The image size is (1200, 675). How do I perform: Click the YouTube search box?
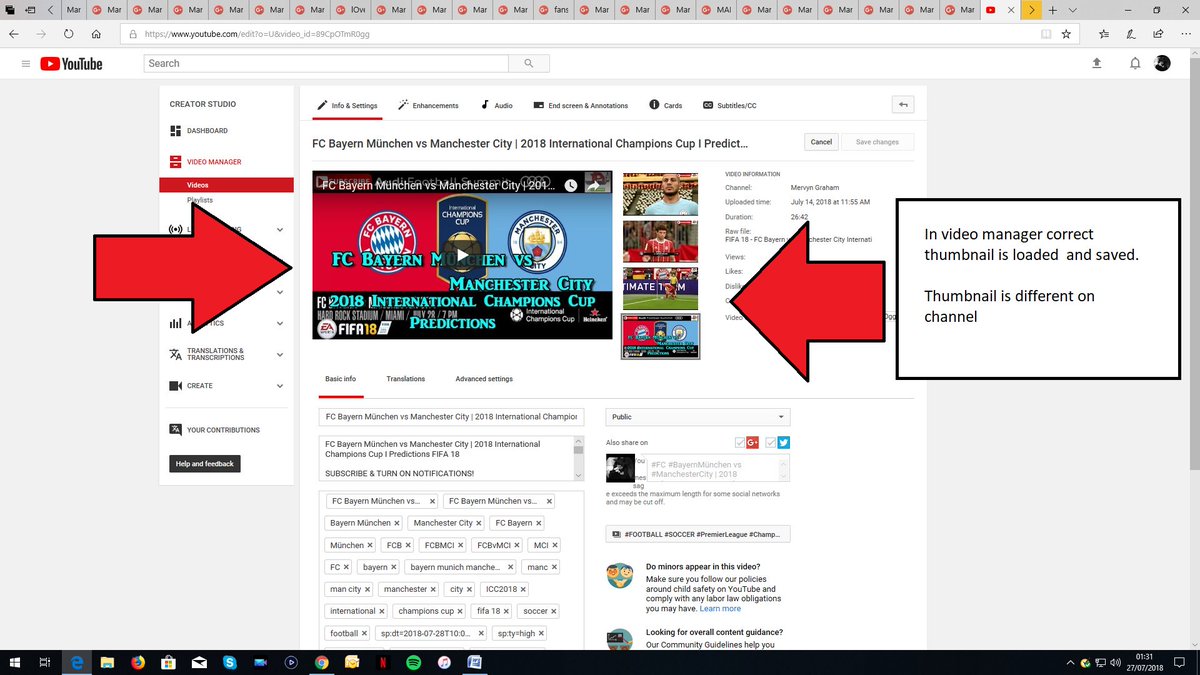click(x=327, y=63)
